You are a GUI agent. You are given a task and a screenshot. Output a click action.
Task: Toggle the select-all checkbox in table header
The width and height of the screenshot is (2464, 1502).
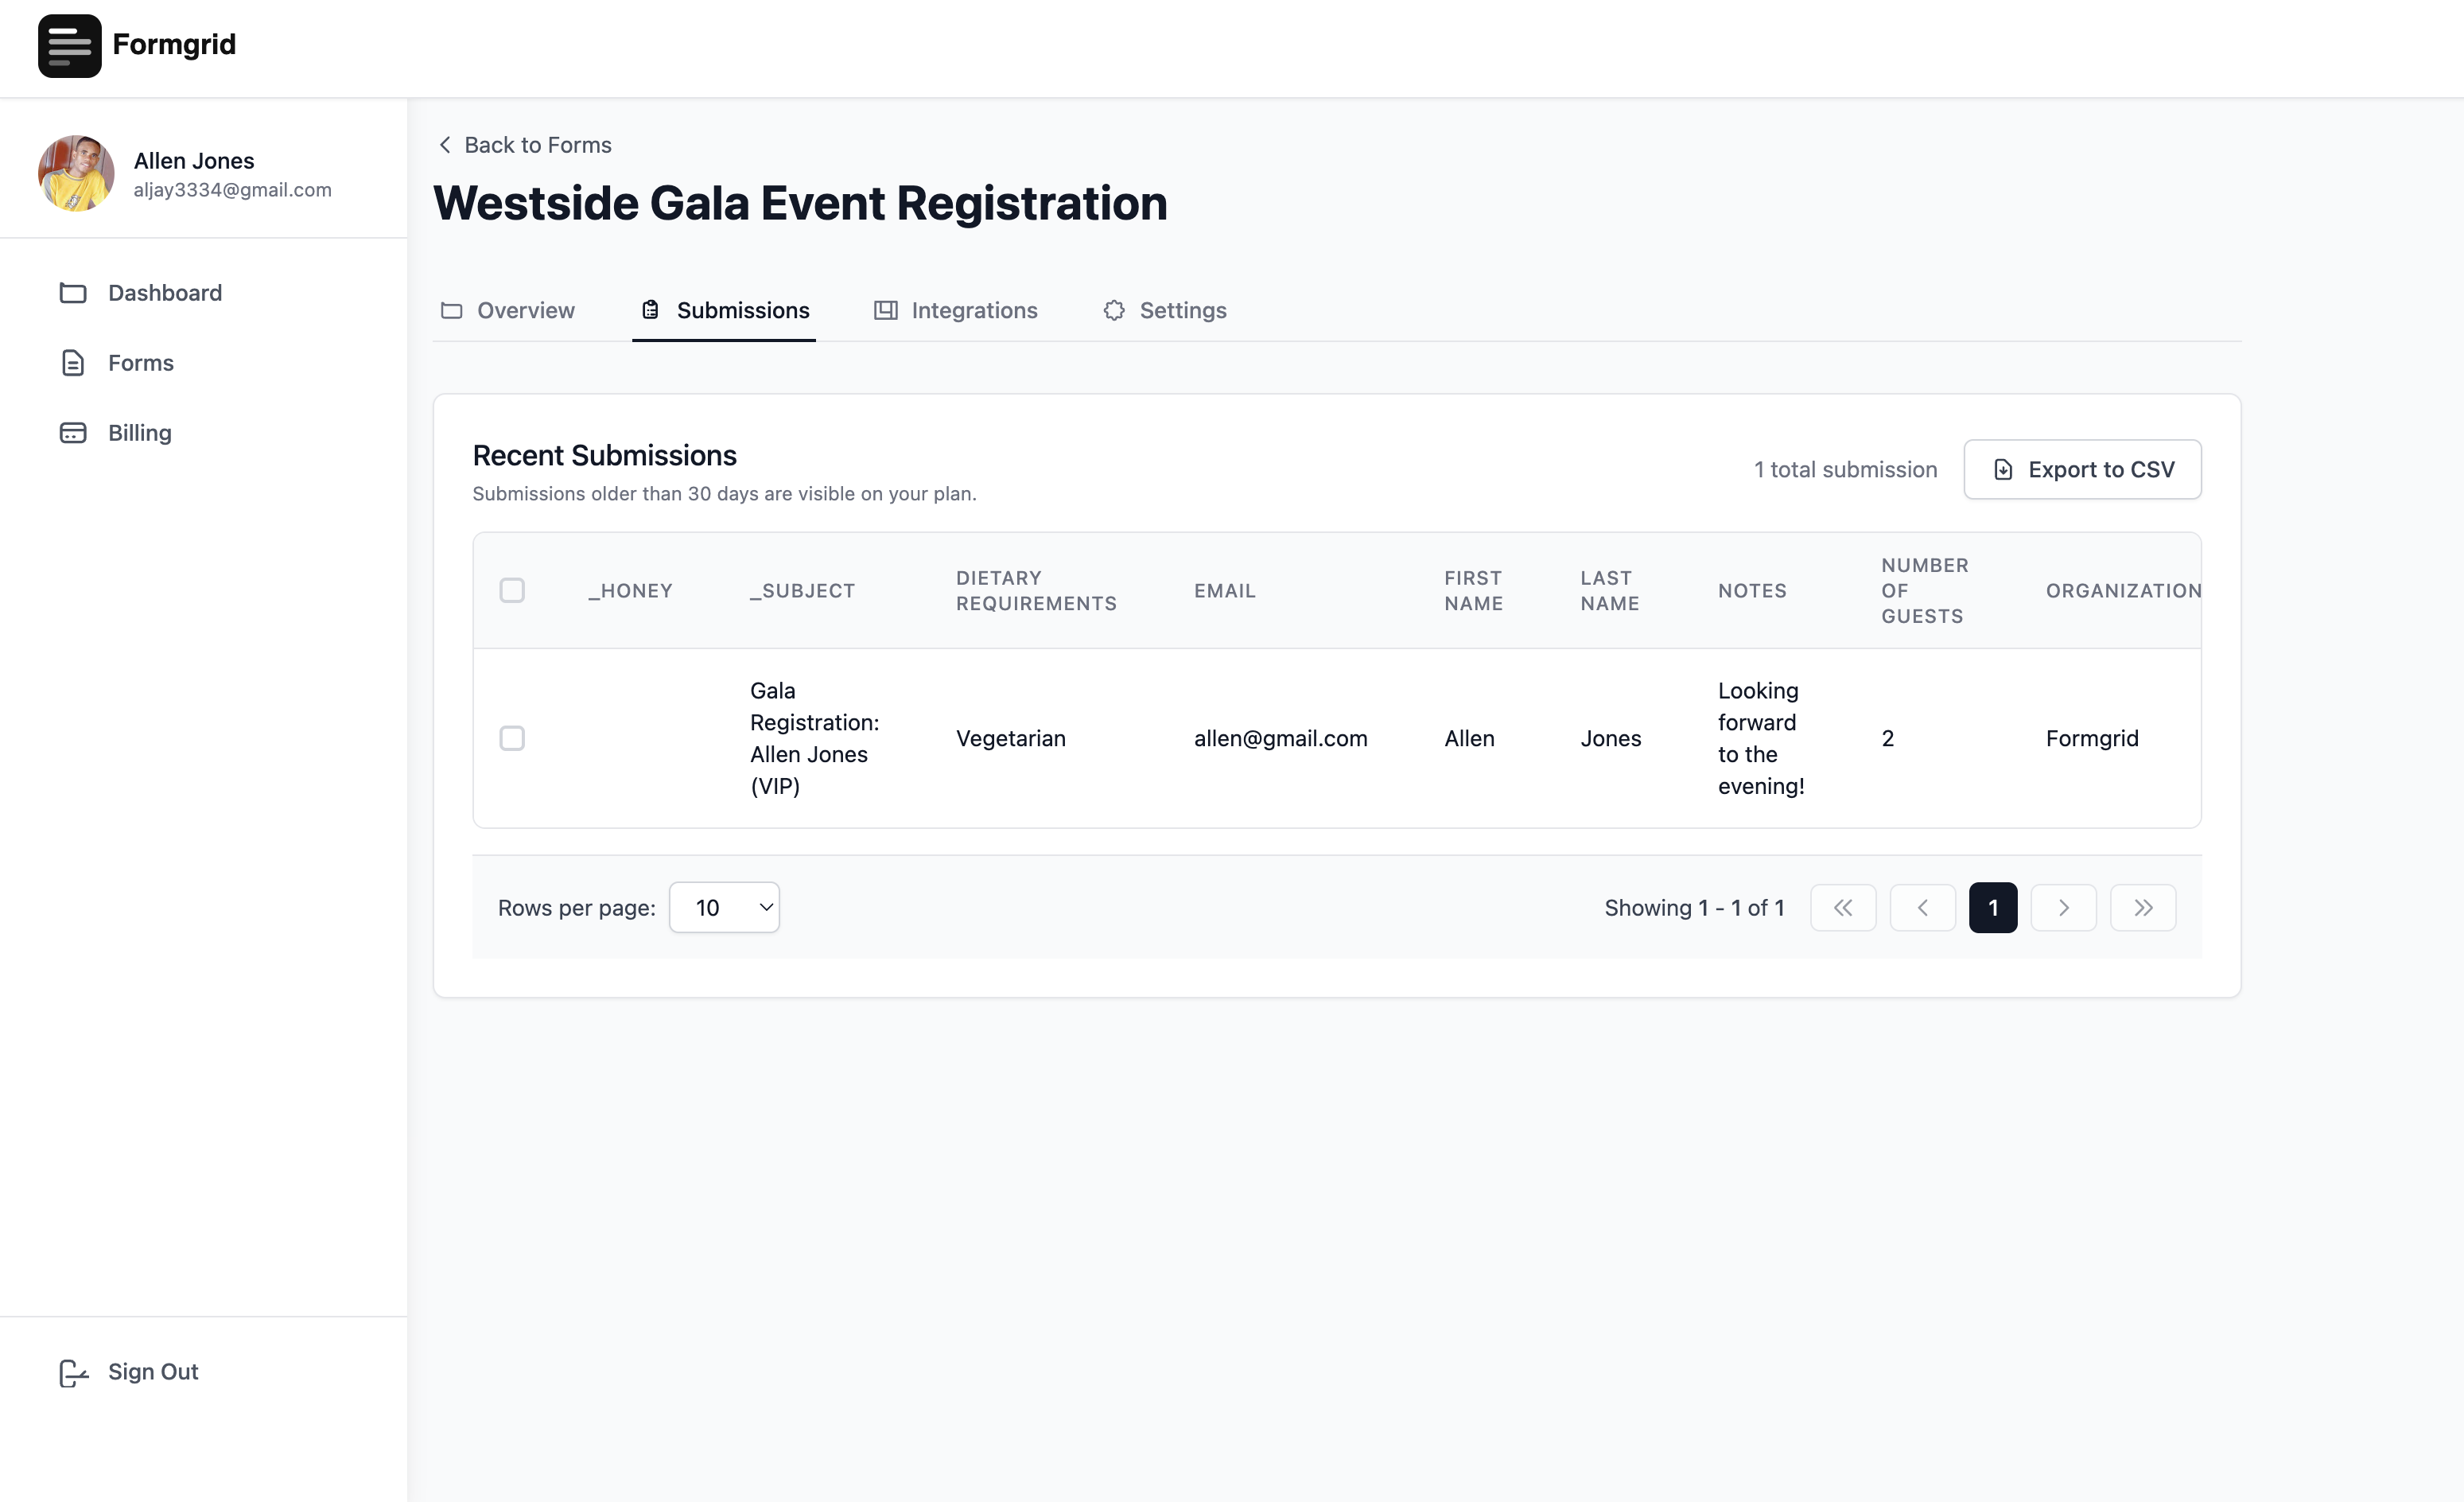coord(512,591)
